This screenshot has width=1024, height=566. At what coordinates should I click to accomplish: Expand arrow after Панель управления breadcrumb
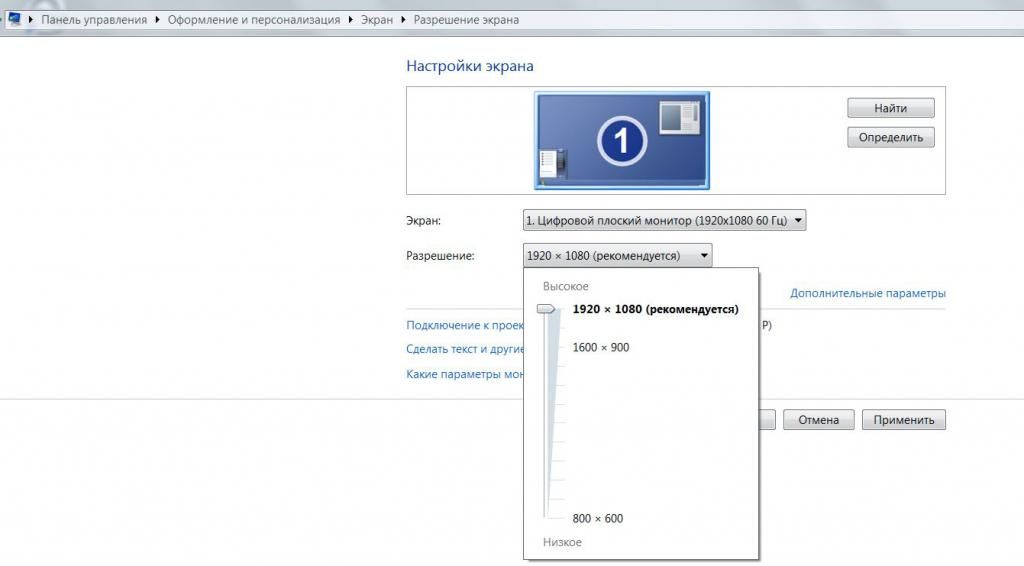coord(157,20)
